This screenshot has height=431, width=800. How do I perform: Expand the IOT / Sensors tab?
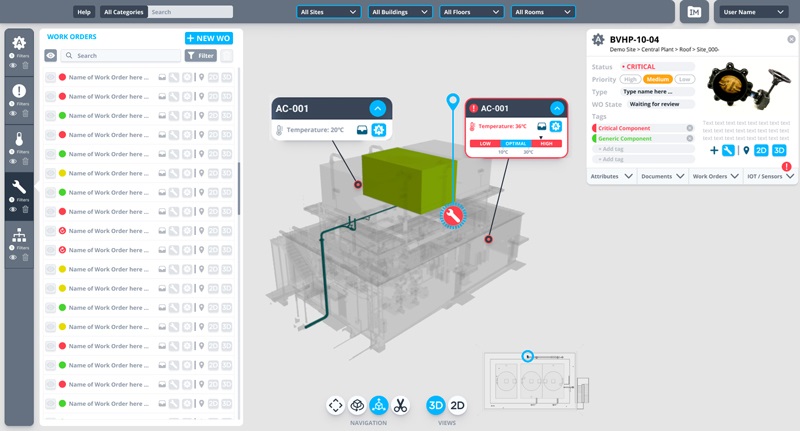pyautogui.click(x=770, y=176)
